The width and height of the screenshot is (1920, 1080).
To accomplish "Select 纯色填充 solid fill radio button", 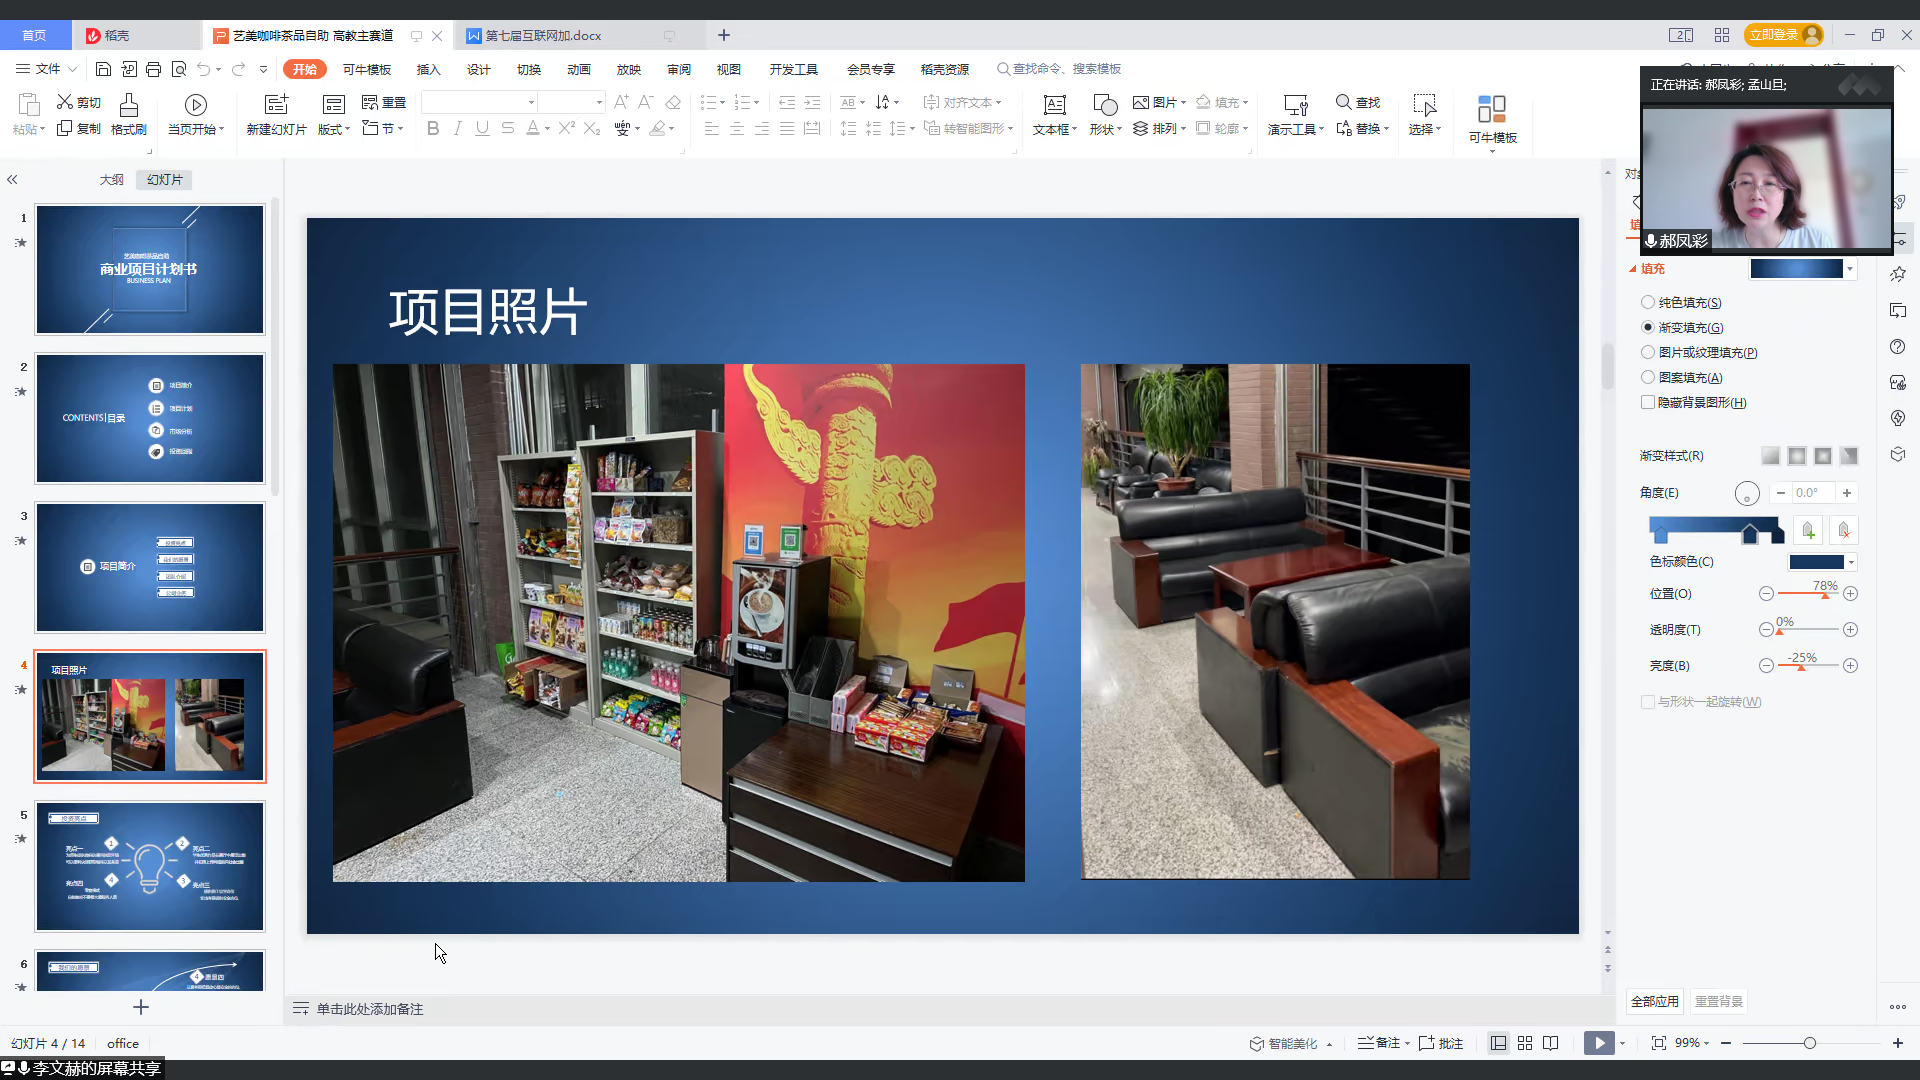I will click(x=1648, y=302).
